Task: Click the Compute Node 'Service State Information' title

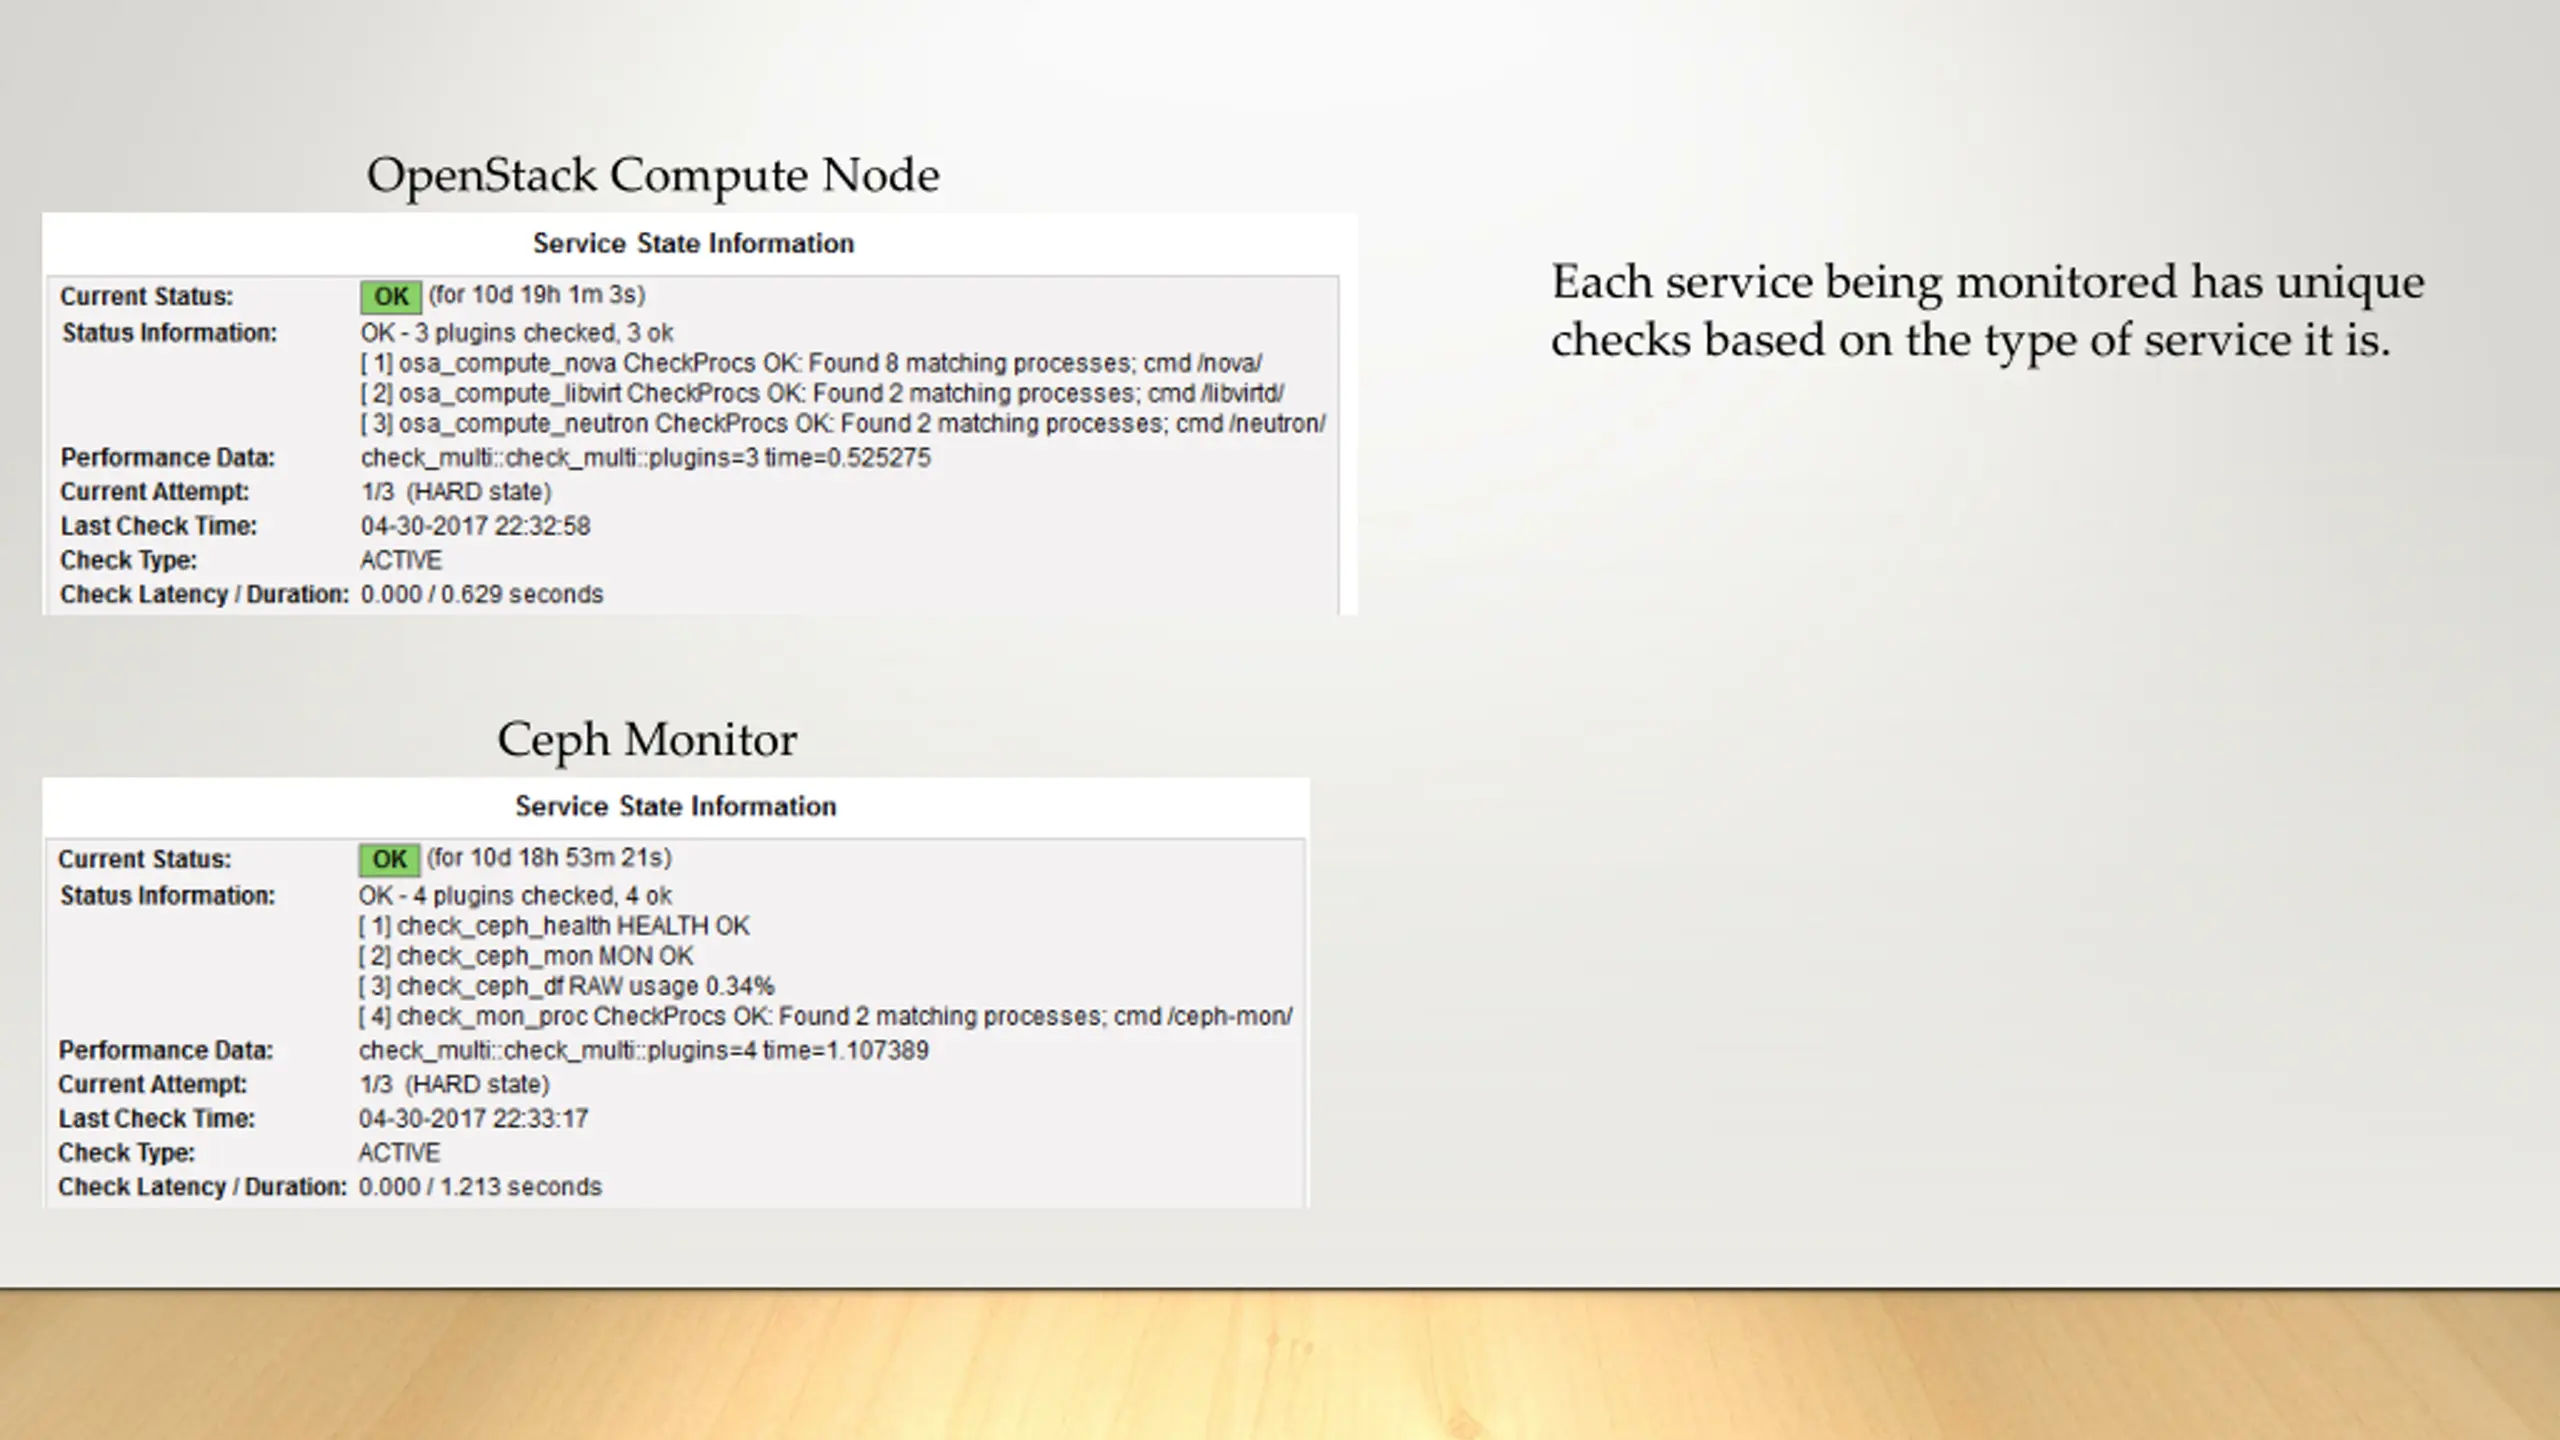Action: point(693,244)
